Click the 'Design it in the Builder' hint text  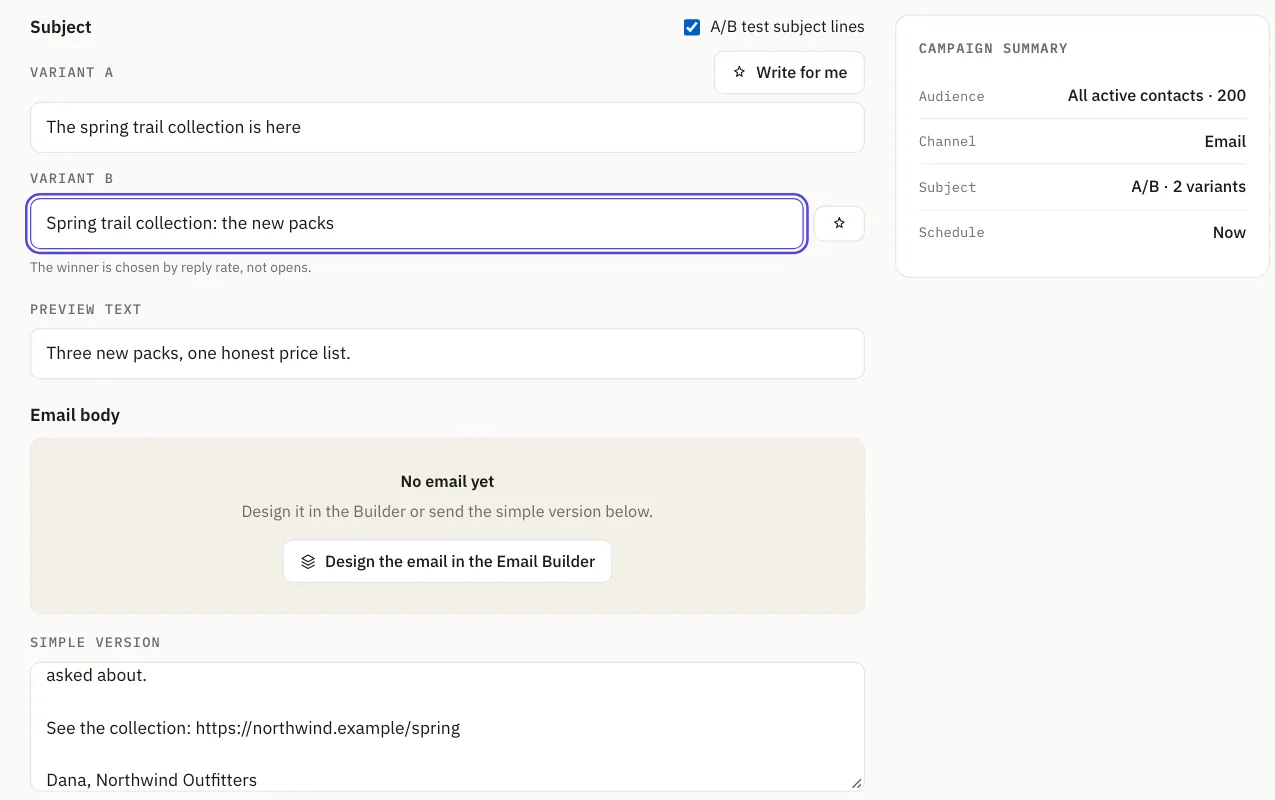(447, 511)
